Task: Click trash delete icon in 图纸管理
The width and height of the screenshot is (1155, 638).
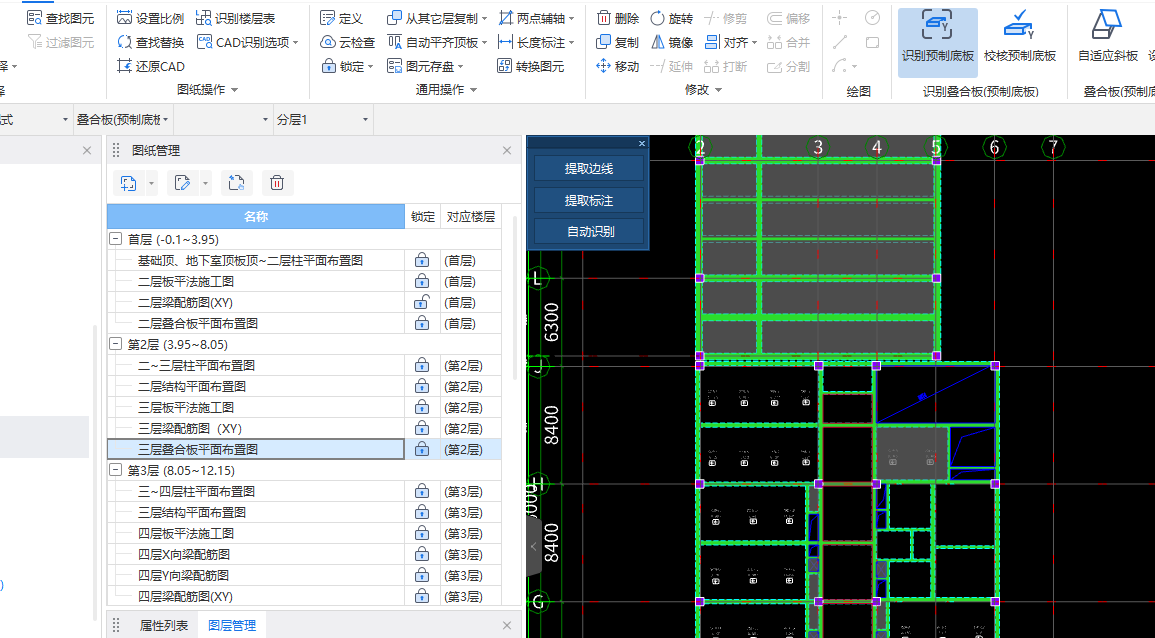Action: tap(277, 183)
